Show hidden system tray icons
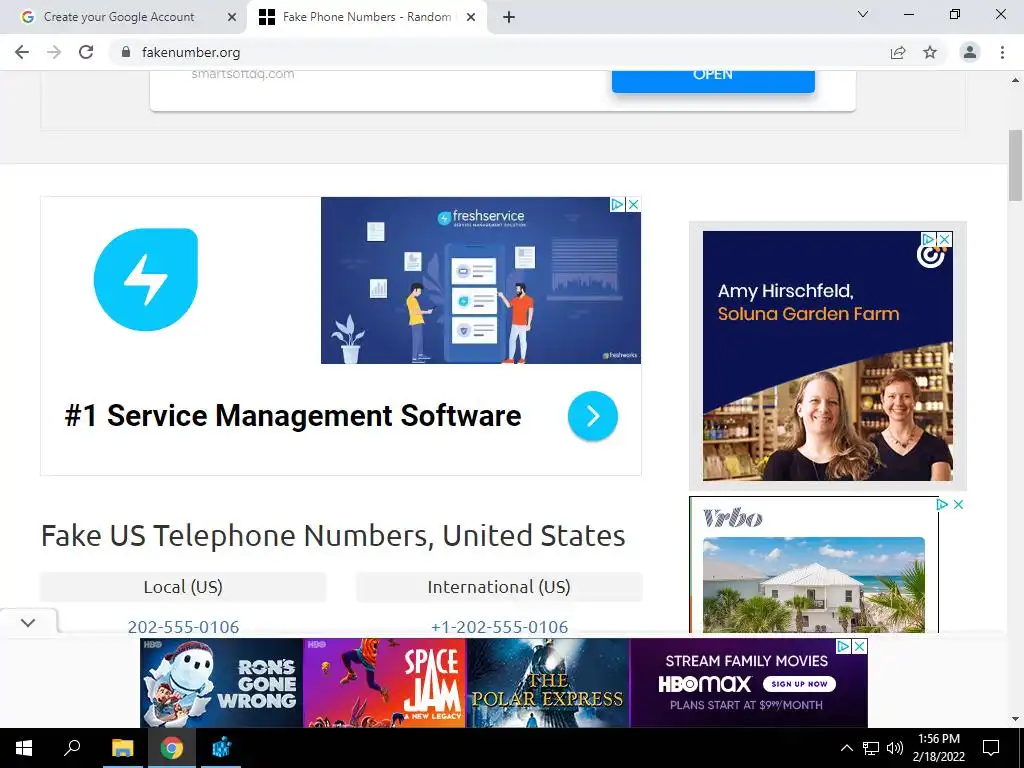1024x768 pixels. (x=846, y=748)
